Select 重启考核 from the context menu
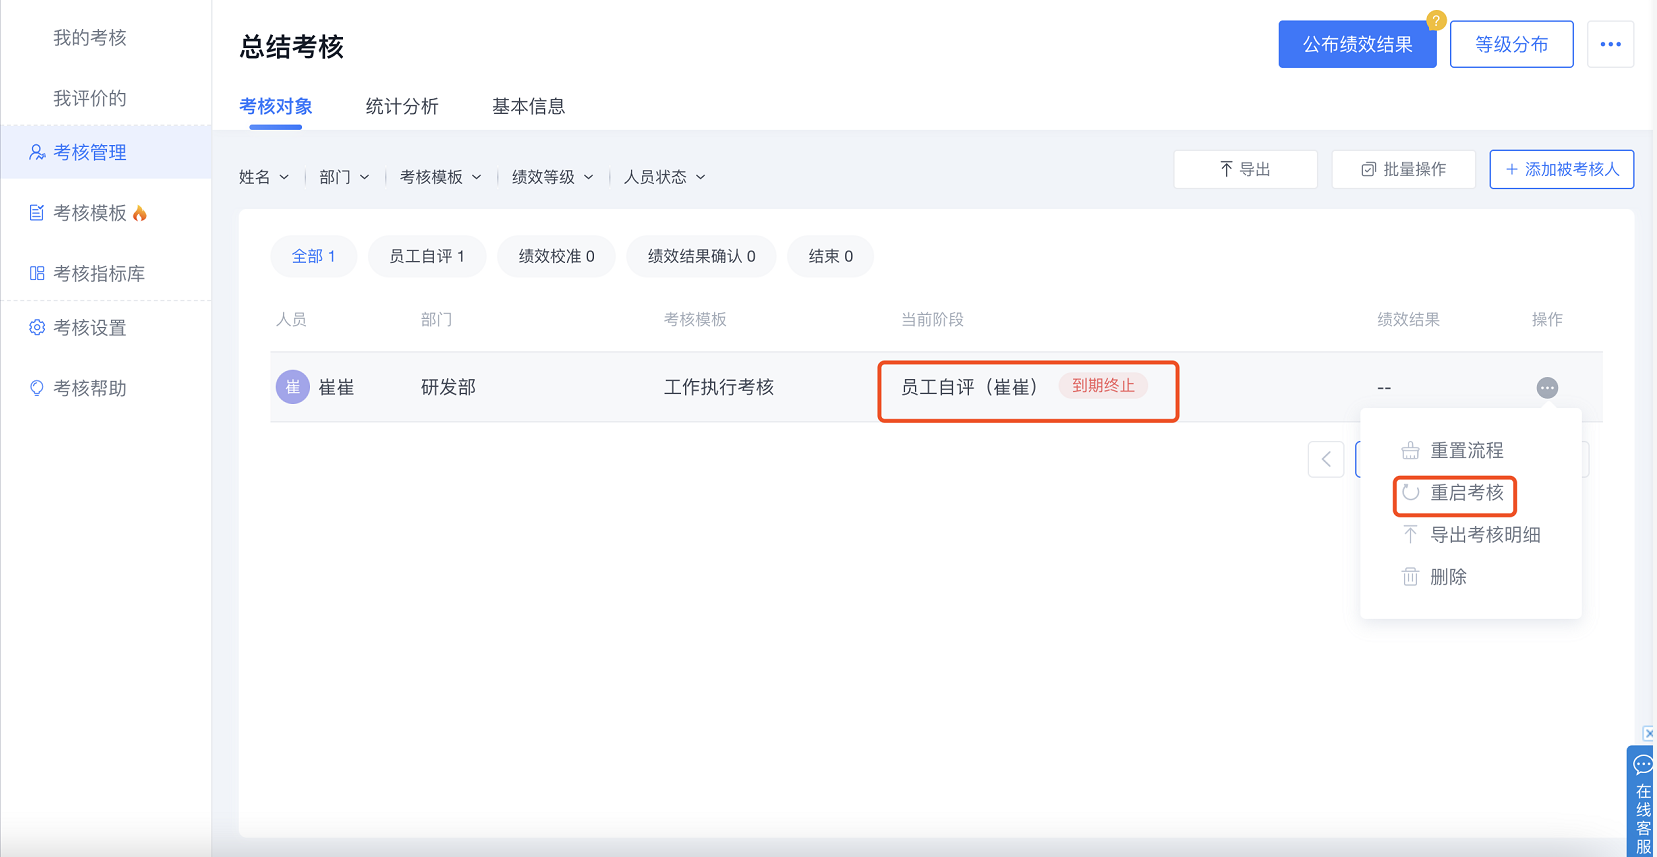The height and width of the screenshot is (857, 1657). [x=1465, y=493]
